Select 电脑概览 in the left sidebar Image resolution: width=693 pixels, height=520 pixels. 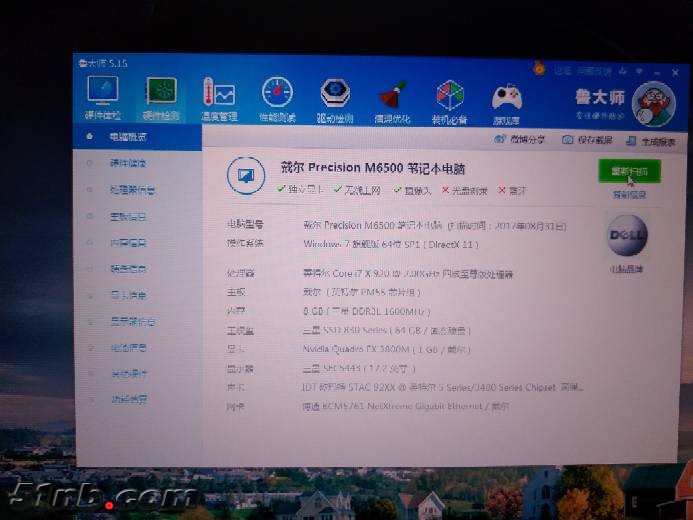128,137
